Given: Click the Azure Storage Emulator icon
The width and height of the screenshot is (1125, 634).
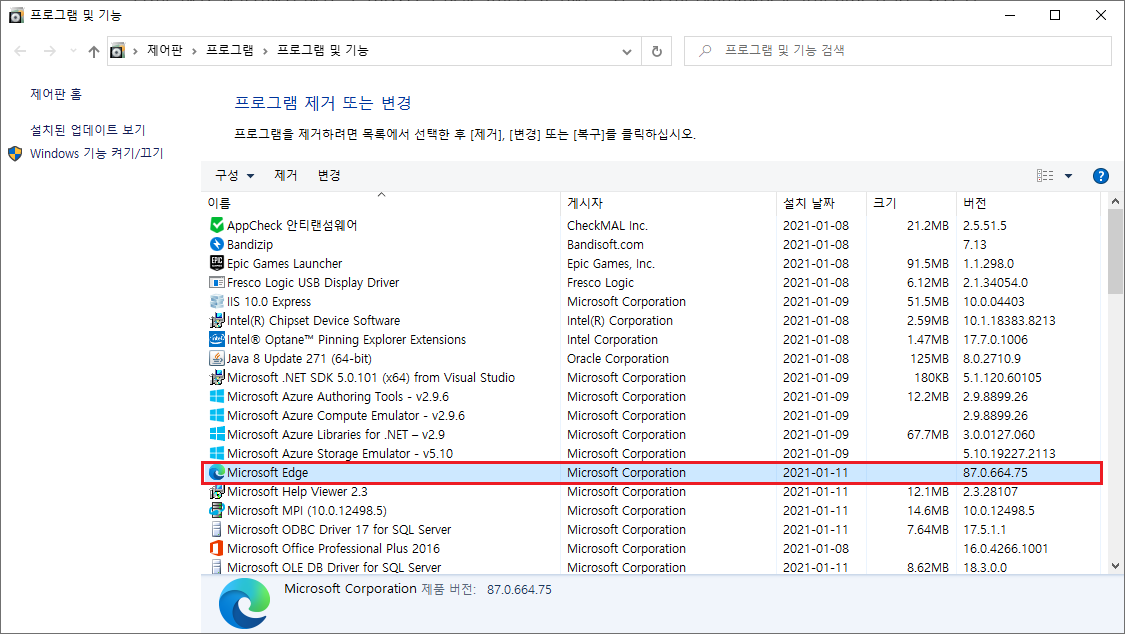Looking at the screenshot, I should coord(217,453).
